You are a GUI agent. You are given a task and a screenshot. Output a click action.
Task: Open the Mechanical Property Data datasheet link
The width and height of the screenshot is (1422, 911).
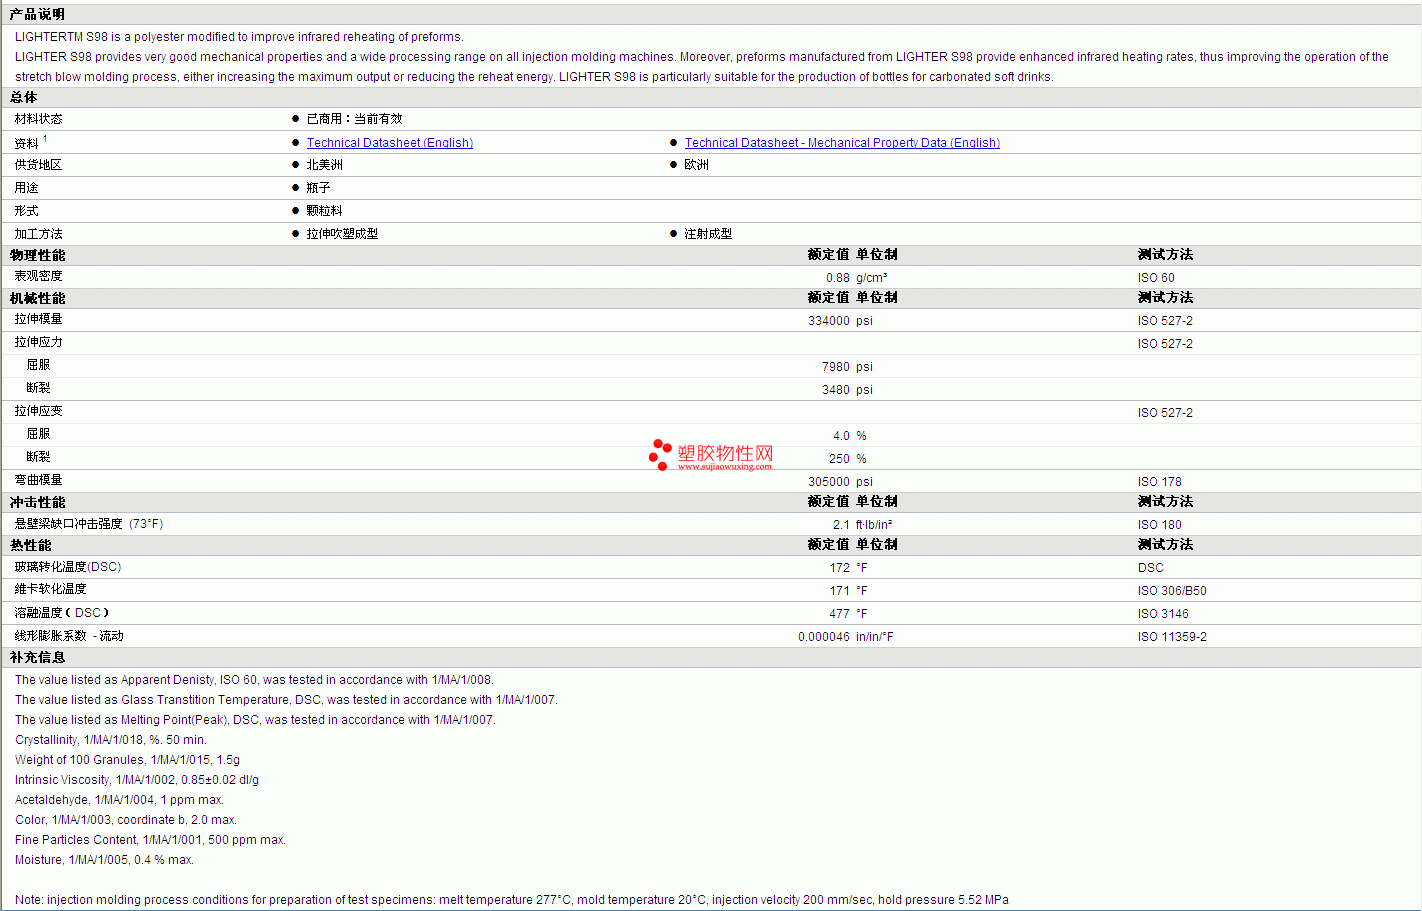(x=842, y=143)
